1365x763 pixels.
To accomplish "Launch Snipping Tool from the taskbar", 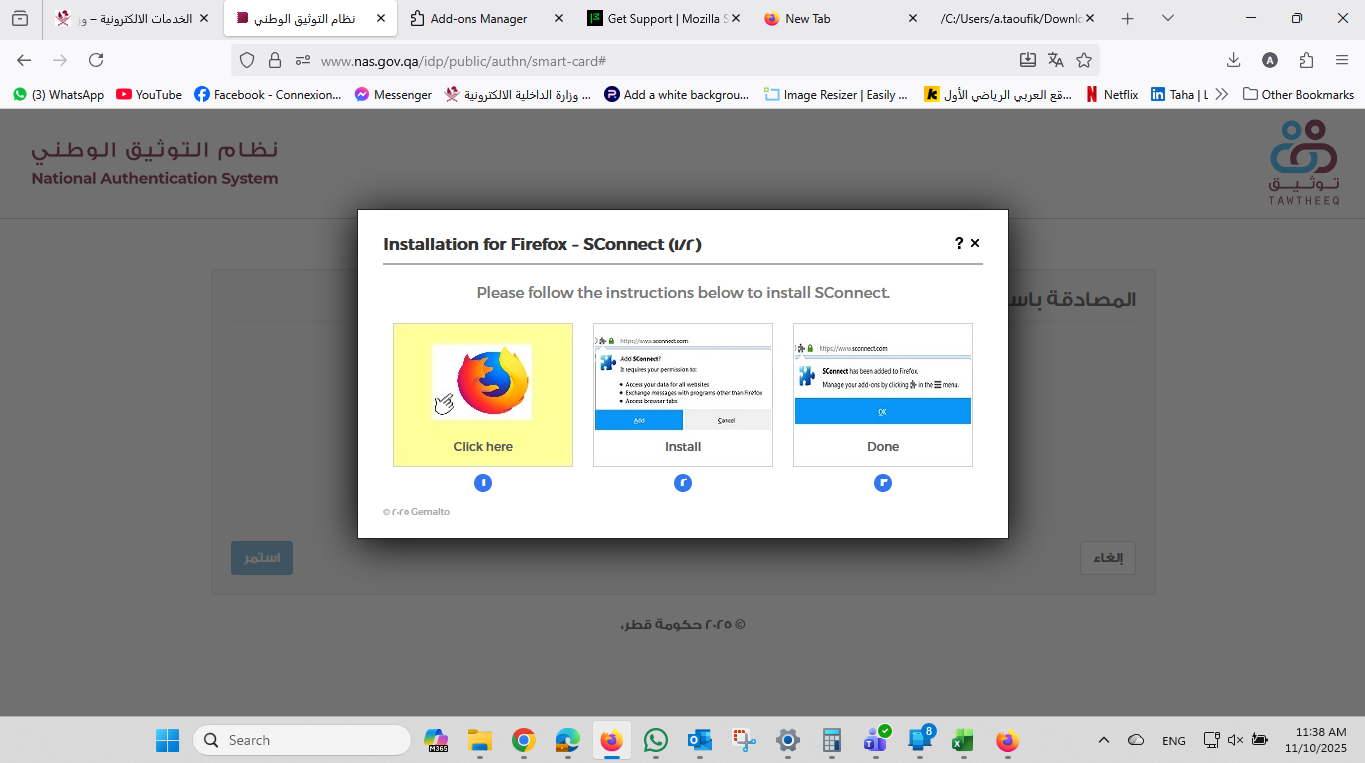I will [x=743, y=740].
